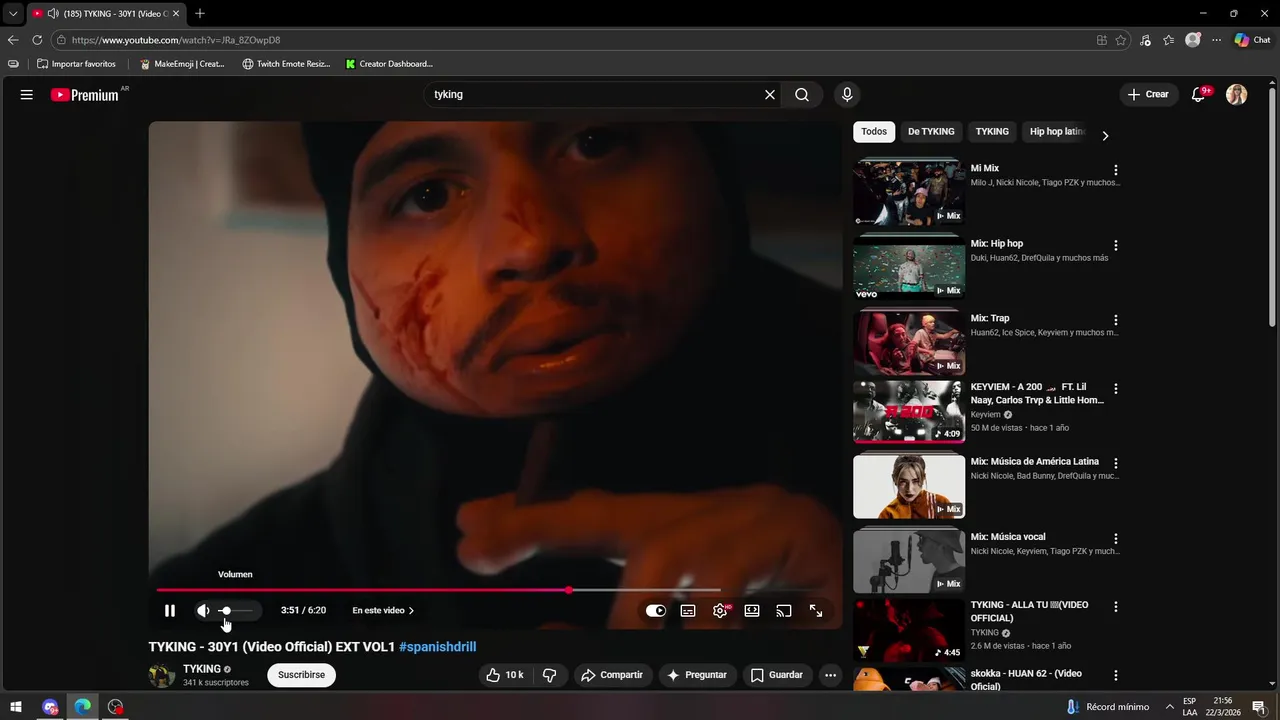Click the progress bar scrubber dot

click(x=569, y=590)
